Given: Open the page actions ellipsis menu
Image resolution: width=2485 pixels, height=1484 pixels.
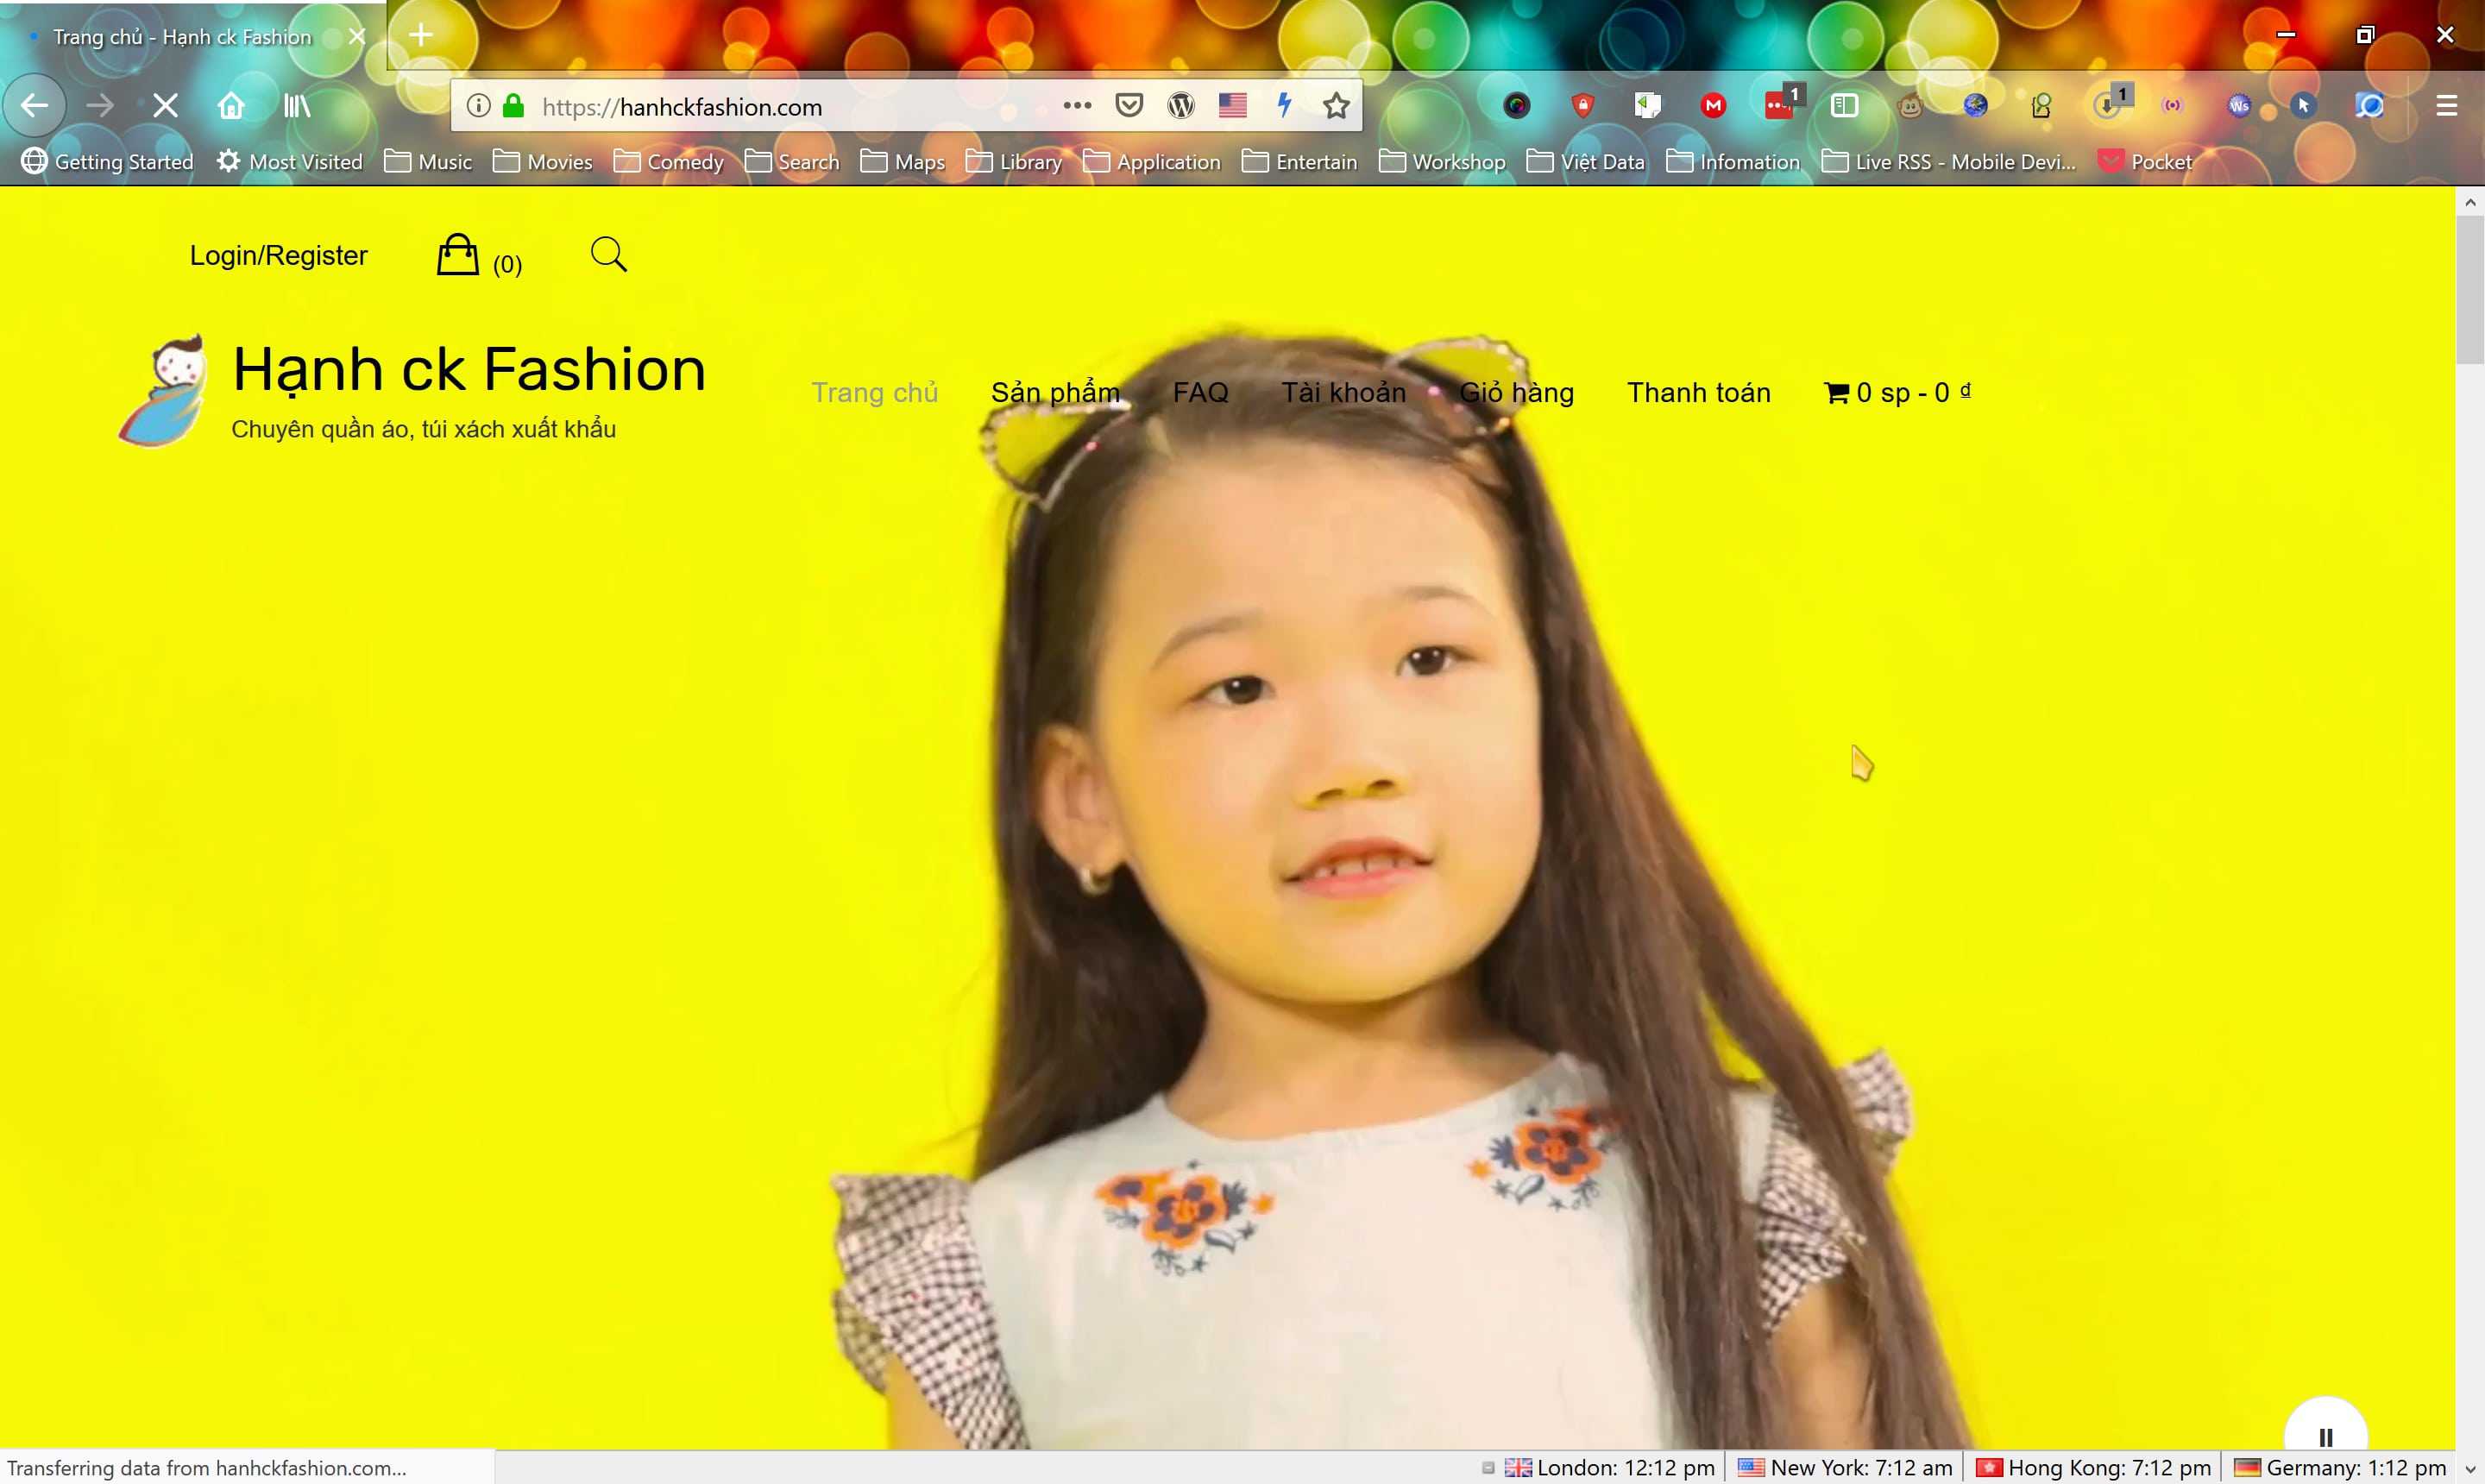Looking at the screenshot, I should click(x=1077, y=105).
